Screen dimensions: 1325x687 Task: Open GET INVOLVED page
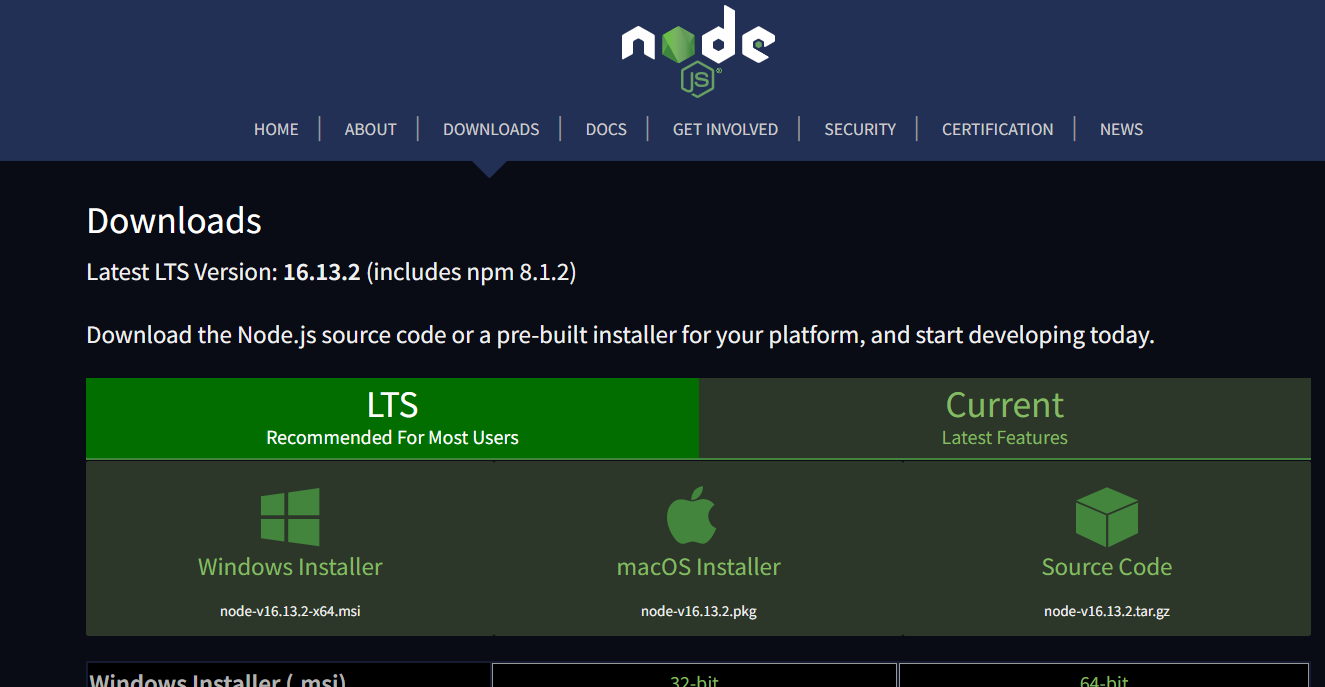(x=725, y=129)
